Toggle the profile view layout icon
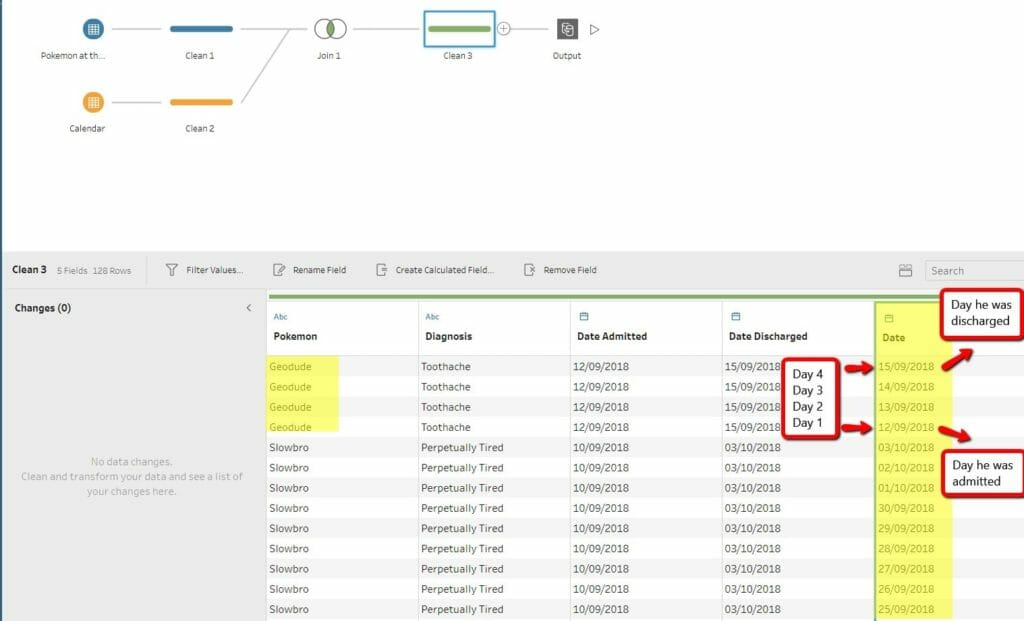The height and width of the screenshot is (621, 1024). coord(905,270)
